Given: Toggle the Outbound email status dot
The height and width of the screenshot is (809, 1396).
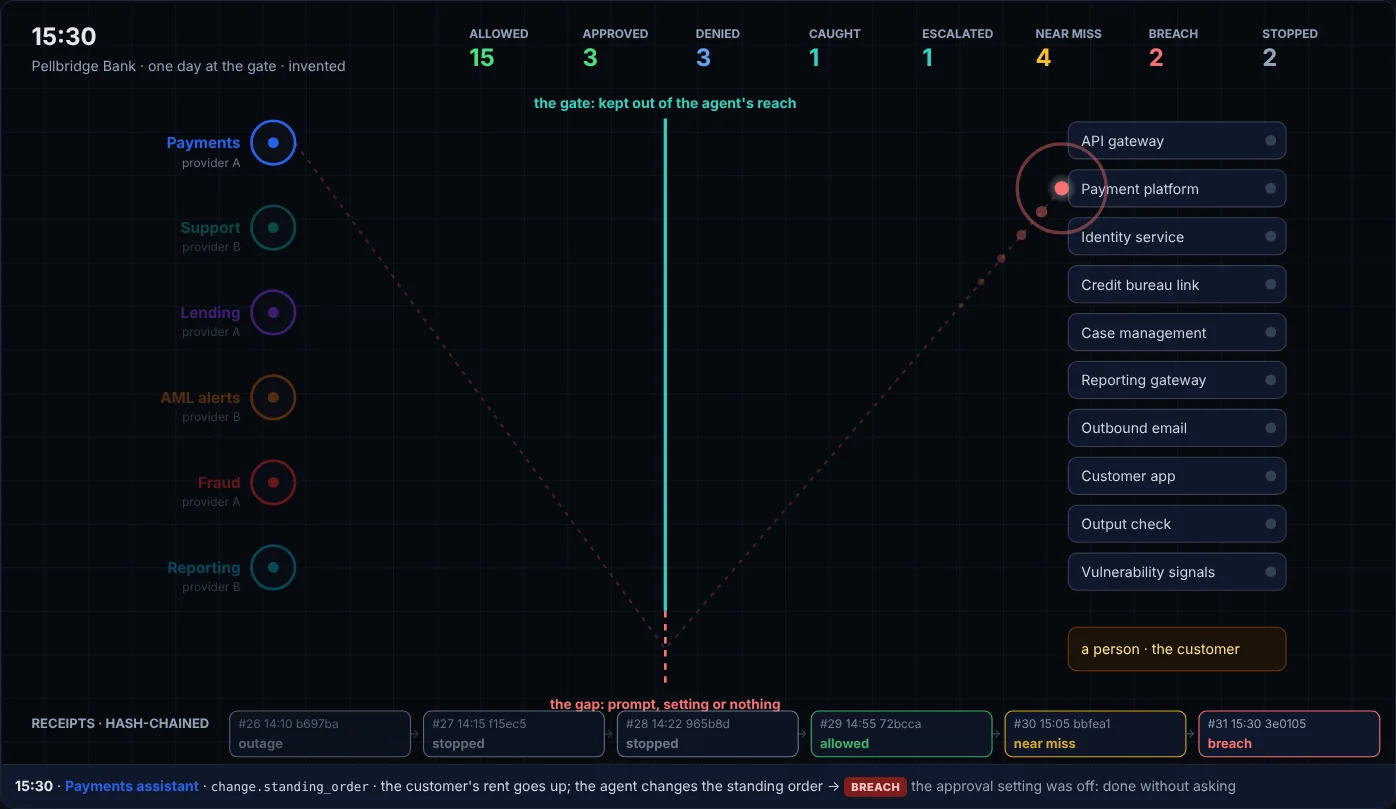Looking at the screenshot, I should (x=1271, y=428).
